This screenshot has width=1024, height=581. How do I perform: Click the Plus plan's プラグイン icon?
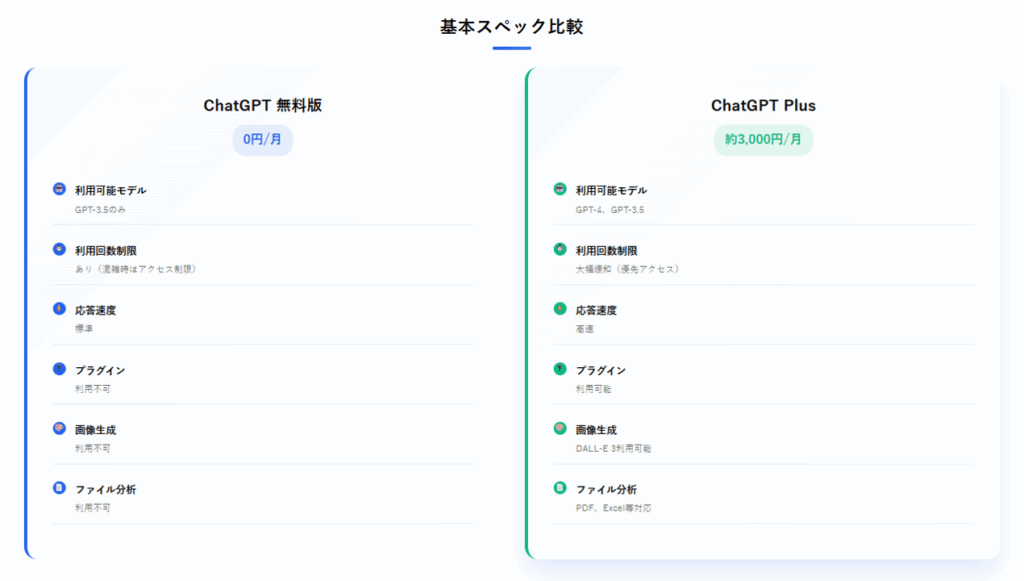coord(560,369)
